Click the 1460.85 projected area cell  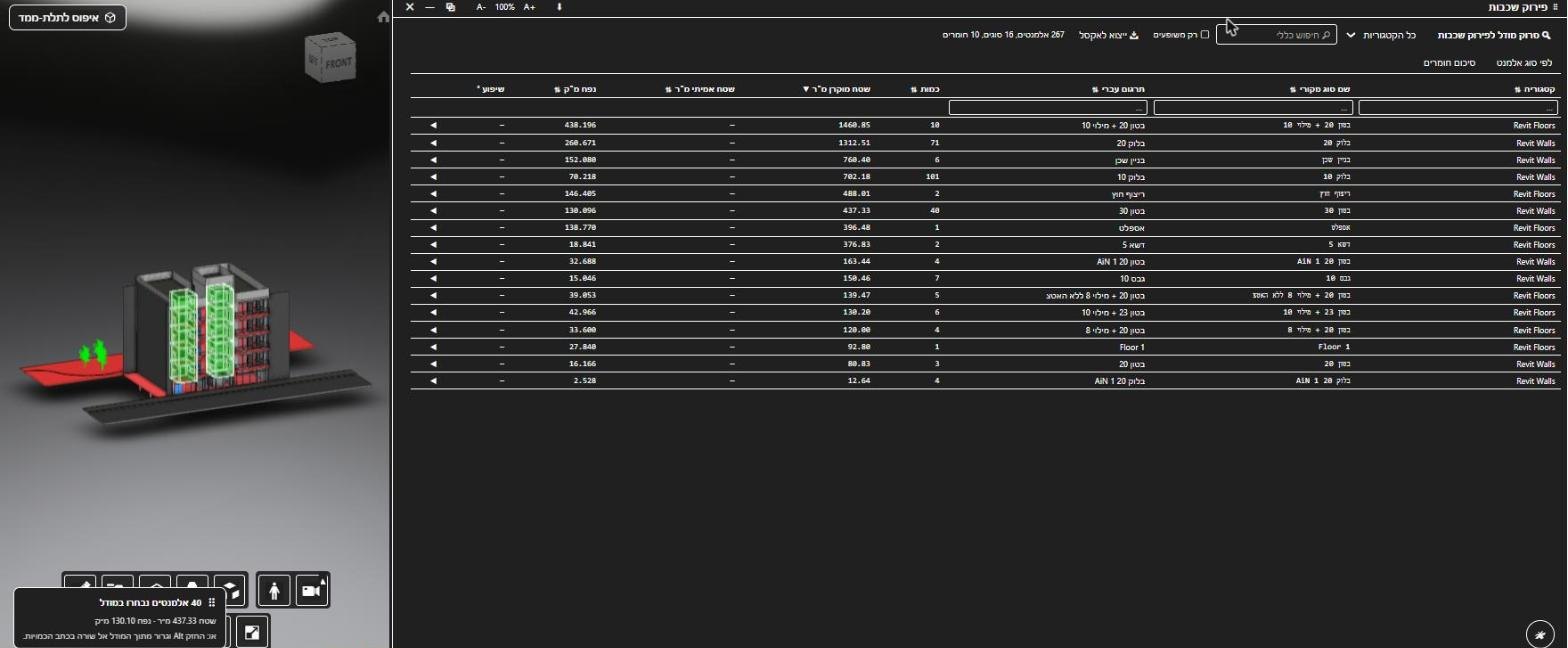(853, 126)
